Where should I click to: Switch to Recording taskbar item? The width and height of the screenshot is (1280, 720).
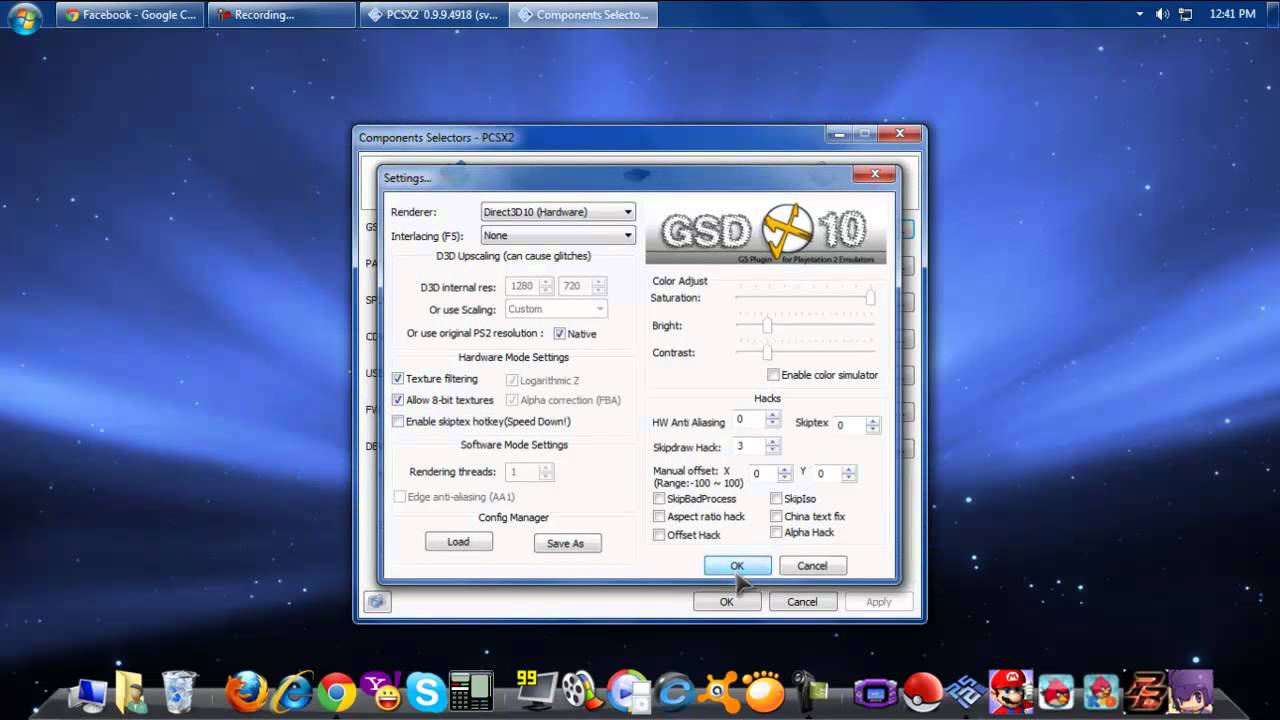coord(282,14)
